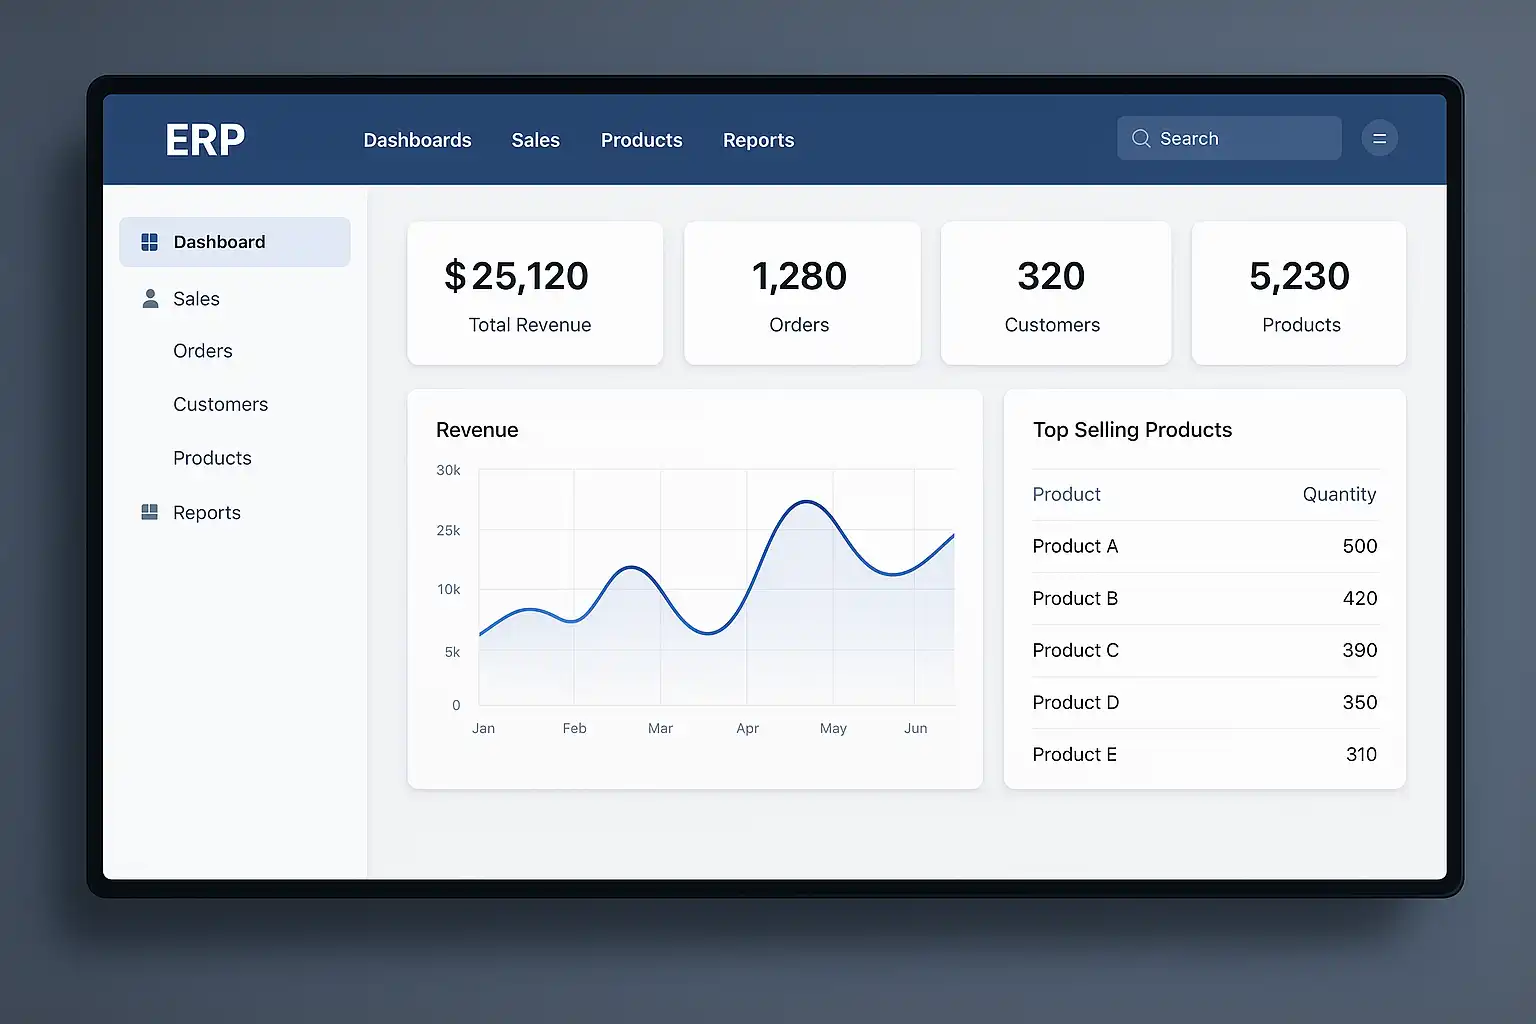
Task: Open the 320 Customers stat card
Action: click(1056, 293)
